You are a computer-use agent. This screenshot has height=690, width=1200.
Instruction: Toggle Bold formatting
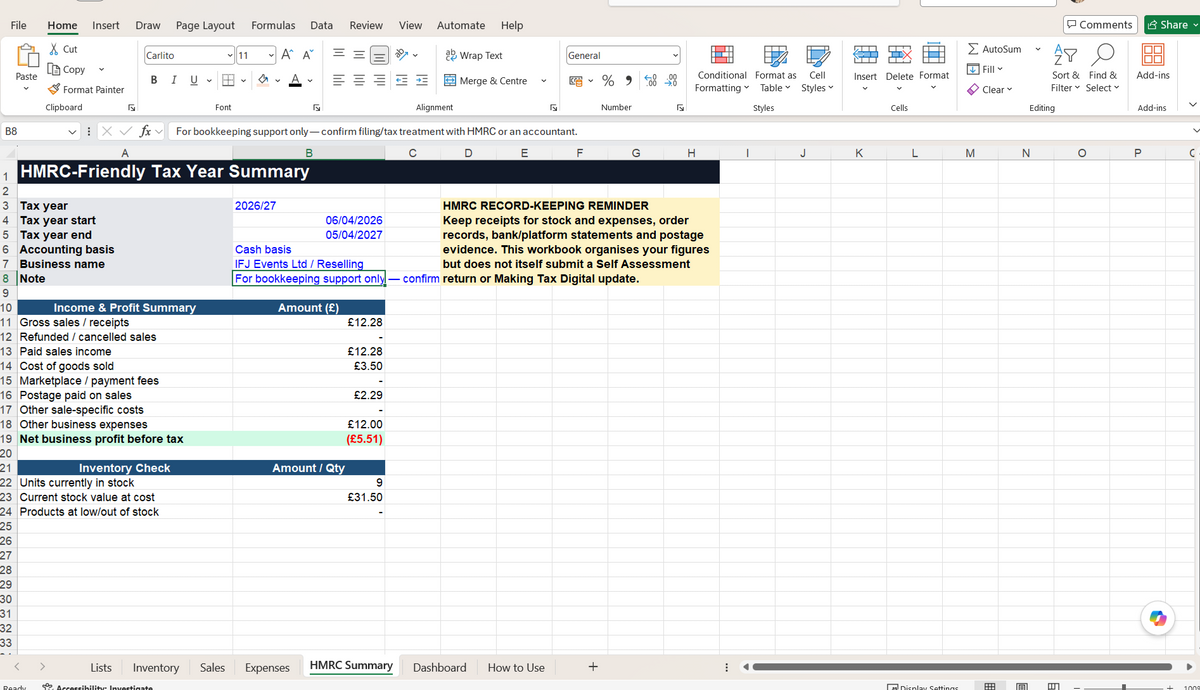tap(154, 81)
